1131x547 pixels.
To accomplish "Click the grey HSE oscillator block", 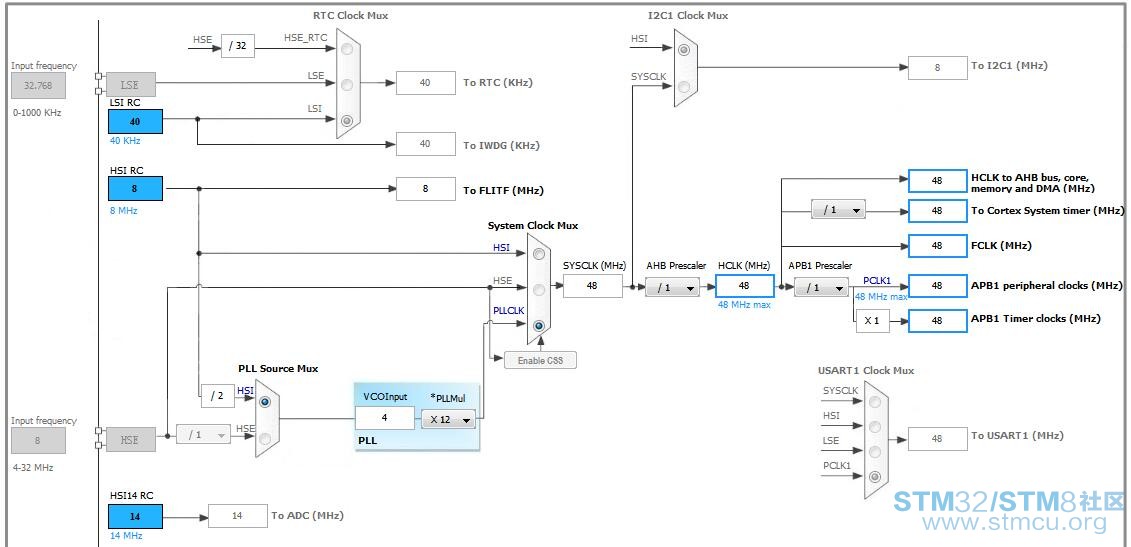I will pos(130,439).
